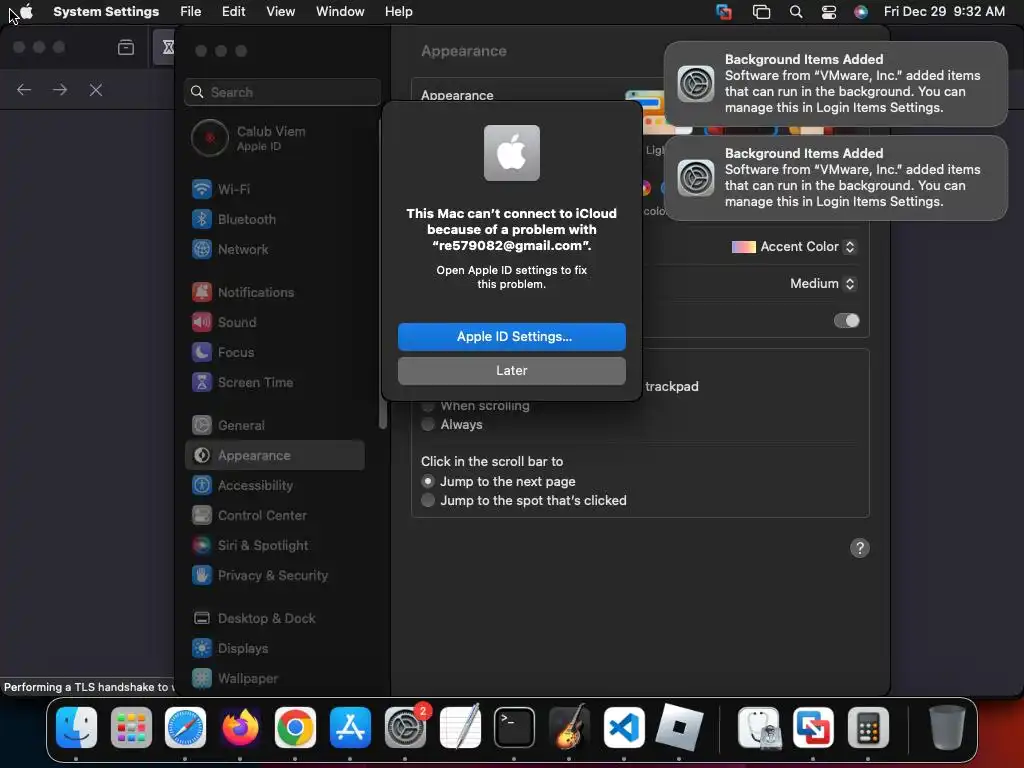Open Terminal from the Dock

tap(515, 728)
